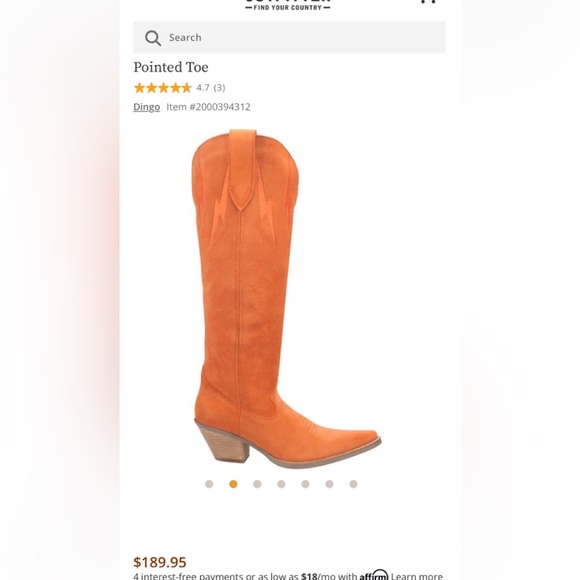Screen dimensions: 580x580
Task: Select the third image carousel dot
Action: (x=257, y=484)
